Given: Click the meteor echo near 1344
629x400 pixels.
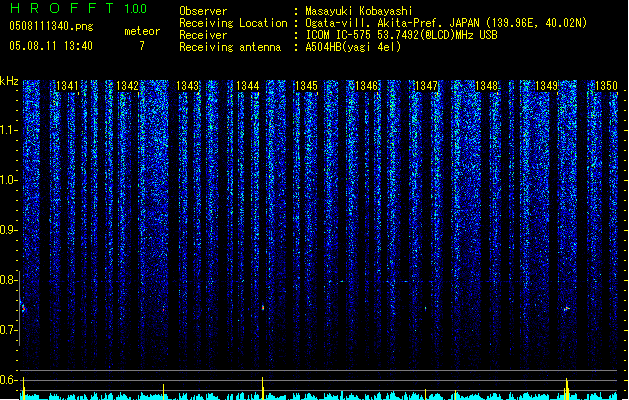Looking at the screenshot, I should coord(263,308).
